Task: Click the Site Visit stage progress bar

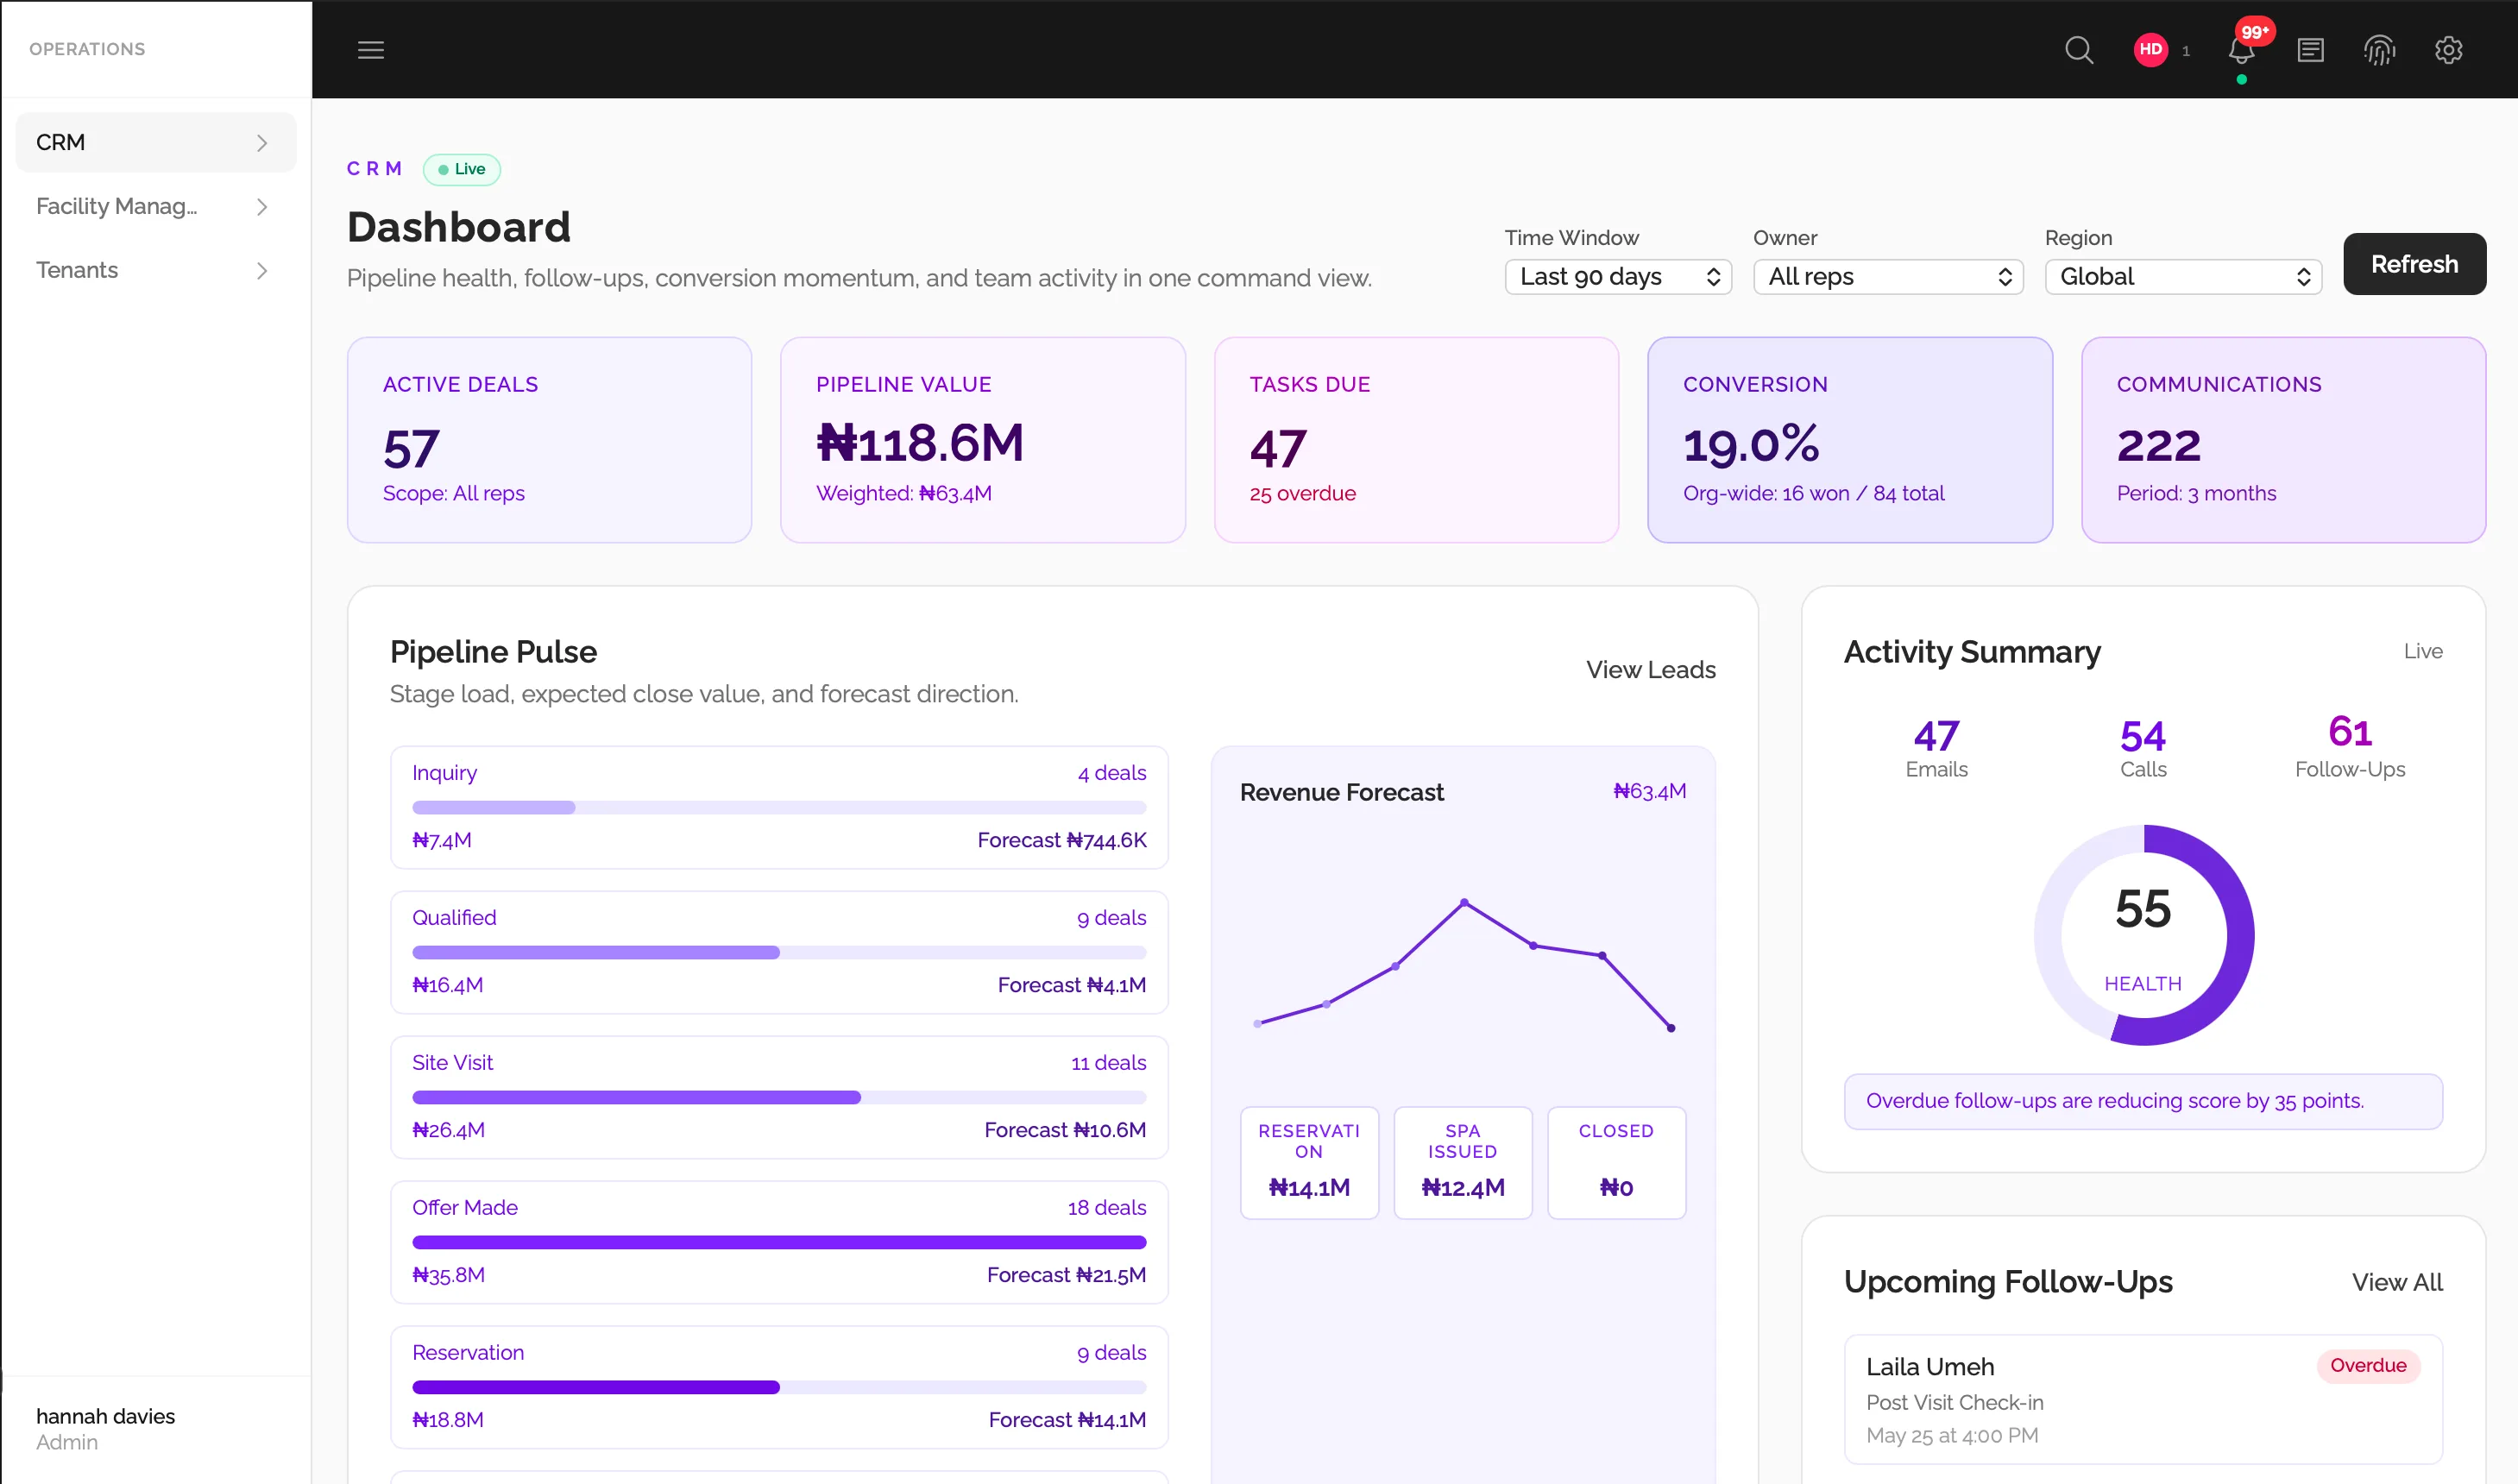Action: (x=779, y=1097)
